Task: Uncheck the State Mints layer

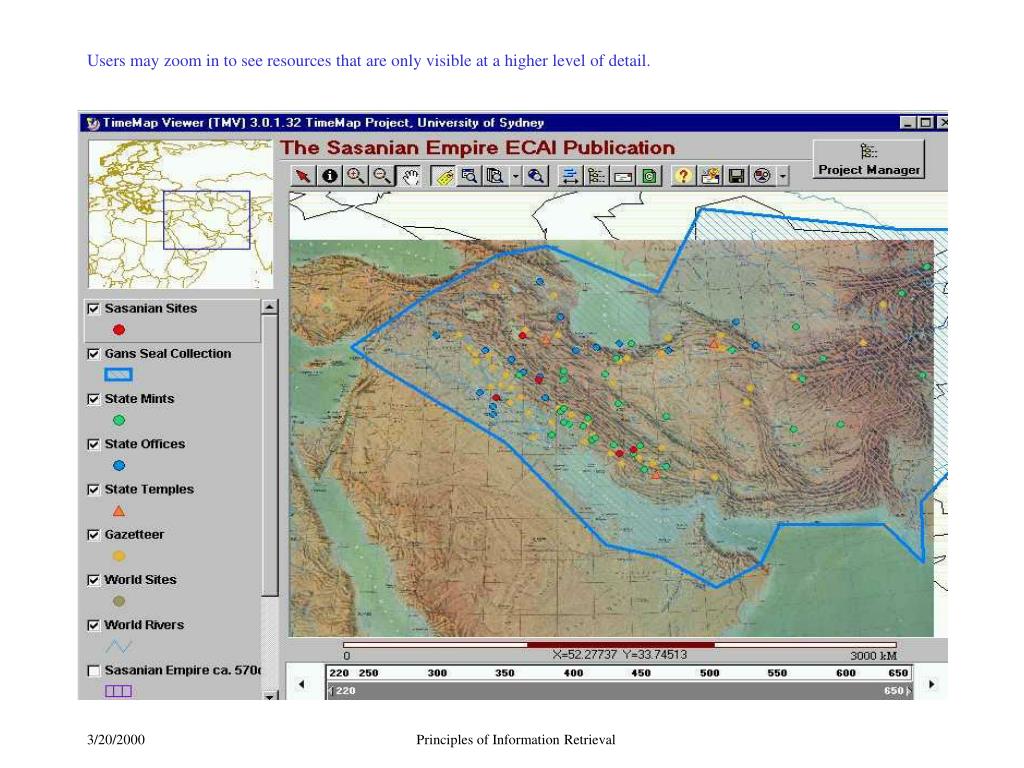Action: (x=93, y=399)
